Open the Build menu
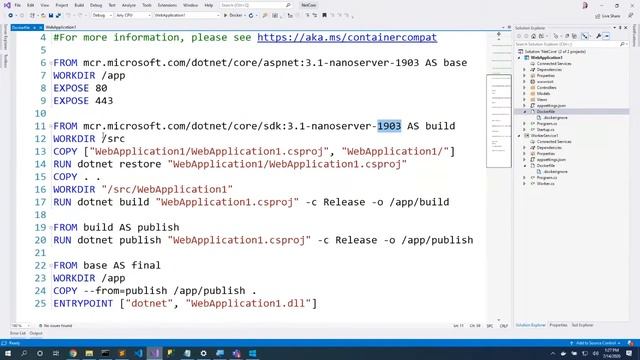 click(79, 5)
